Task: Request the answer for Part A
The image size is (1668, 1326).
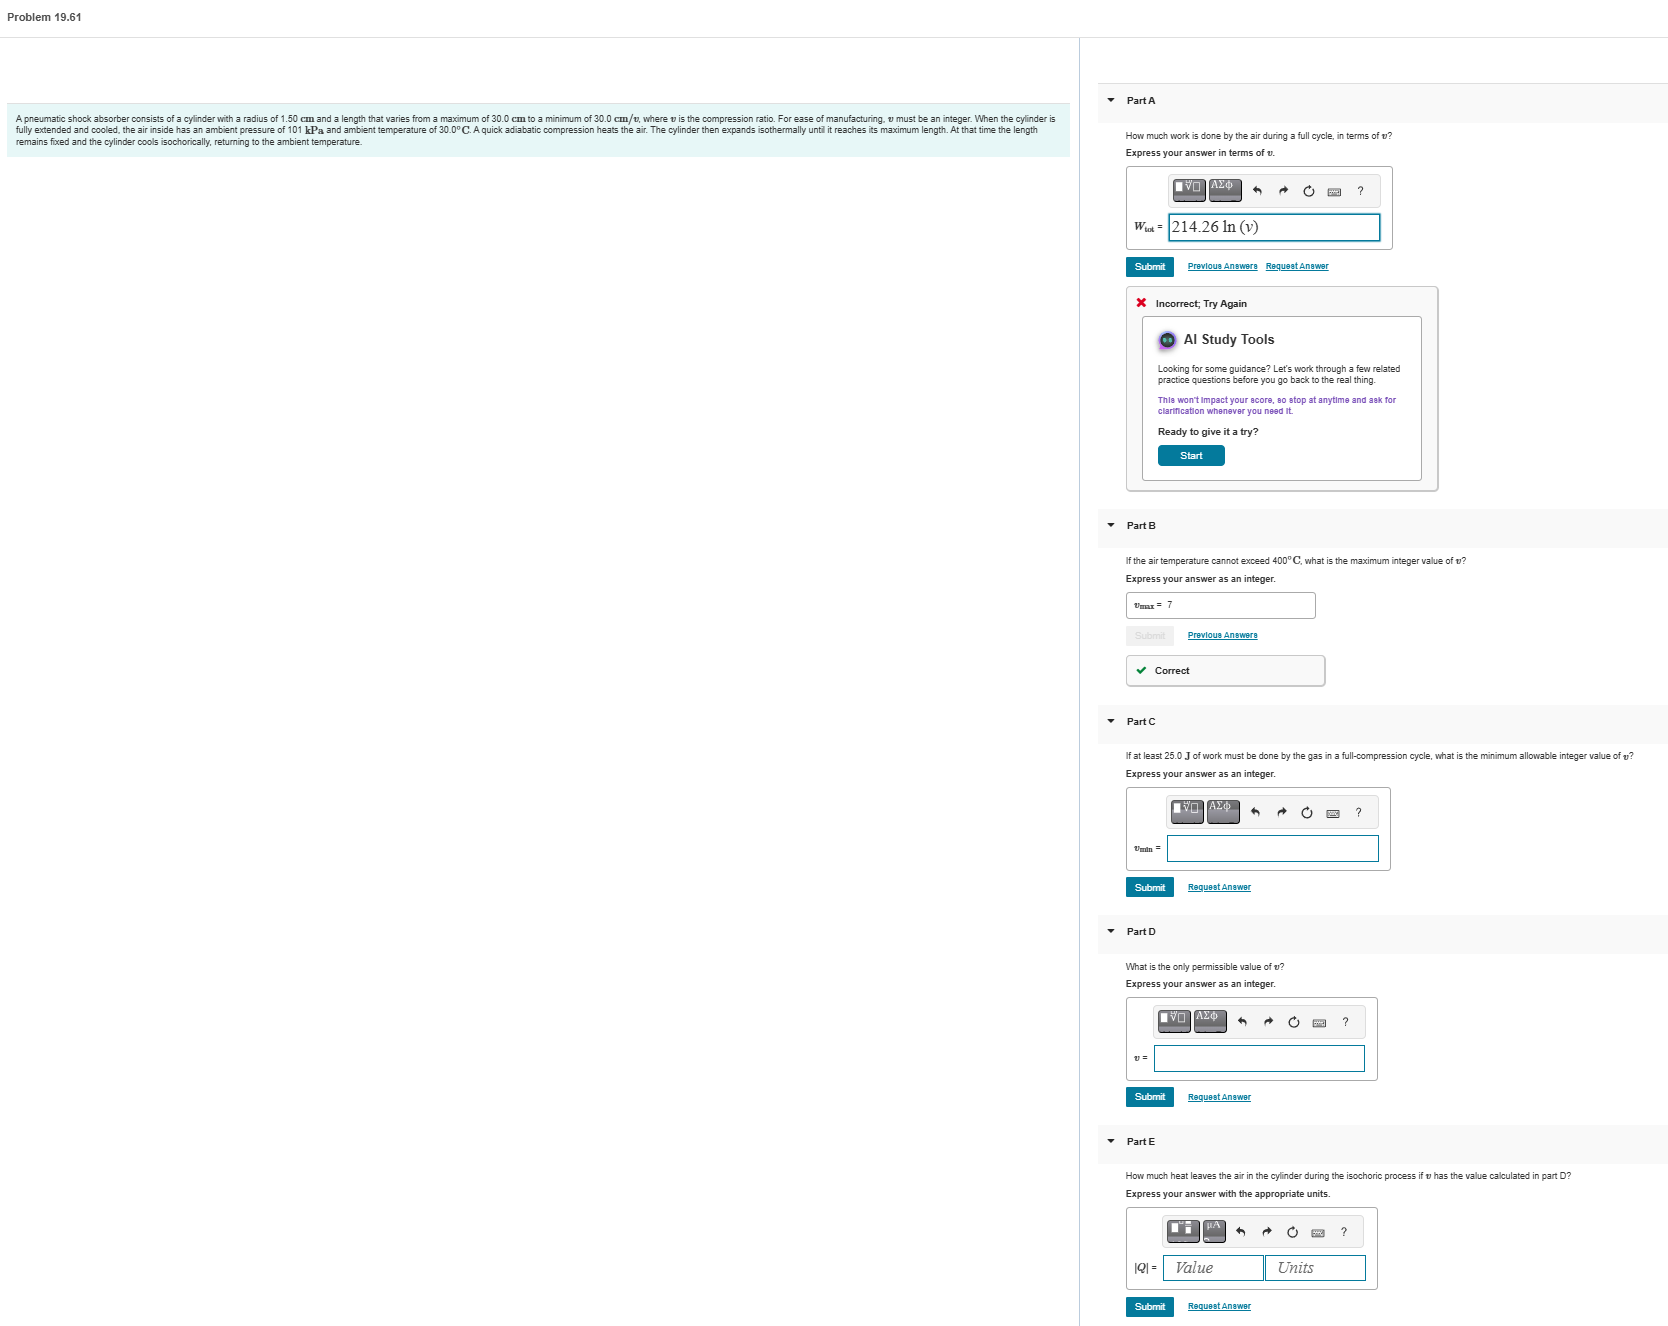Action: pyautogui.click(x=1297, y=266)
